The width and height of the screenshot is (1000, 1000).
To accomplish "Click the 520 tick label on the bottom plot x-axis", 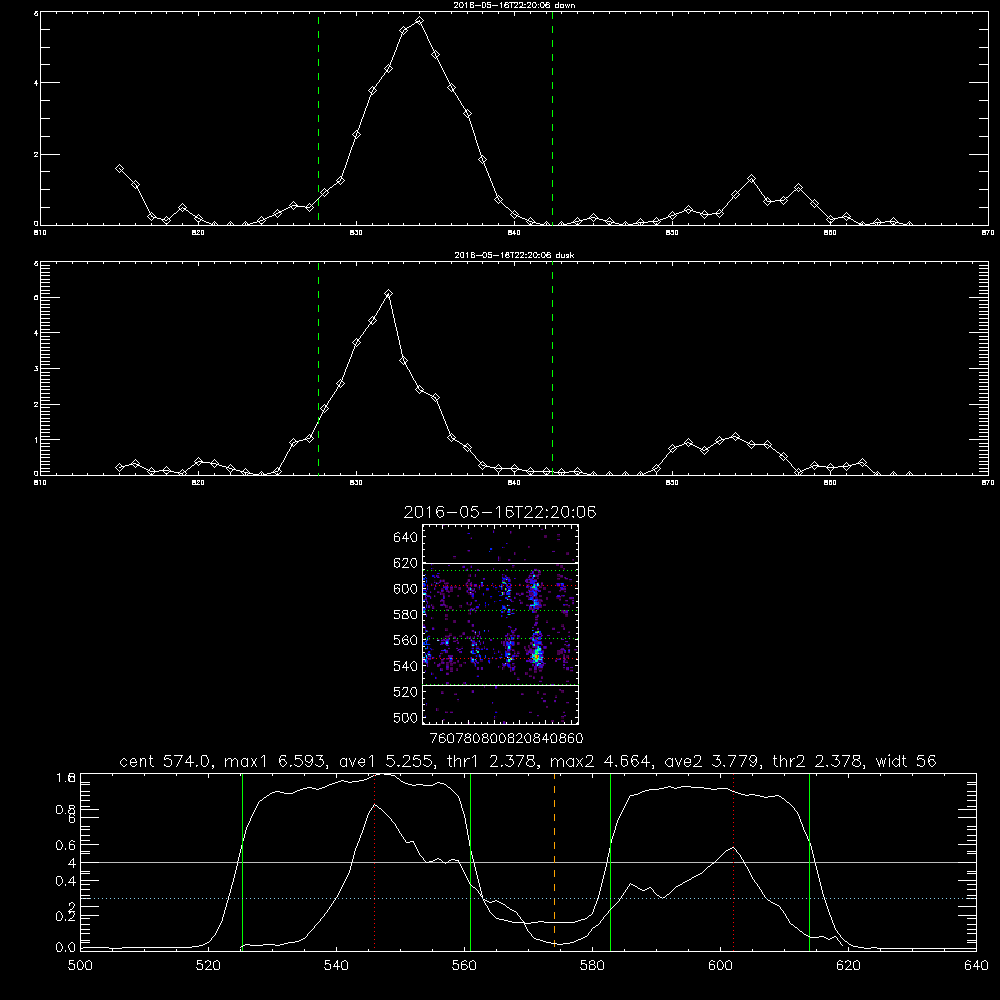I will coord(208,966).
